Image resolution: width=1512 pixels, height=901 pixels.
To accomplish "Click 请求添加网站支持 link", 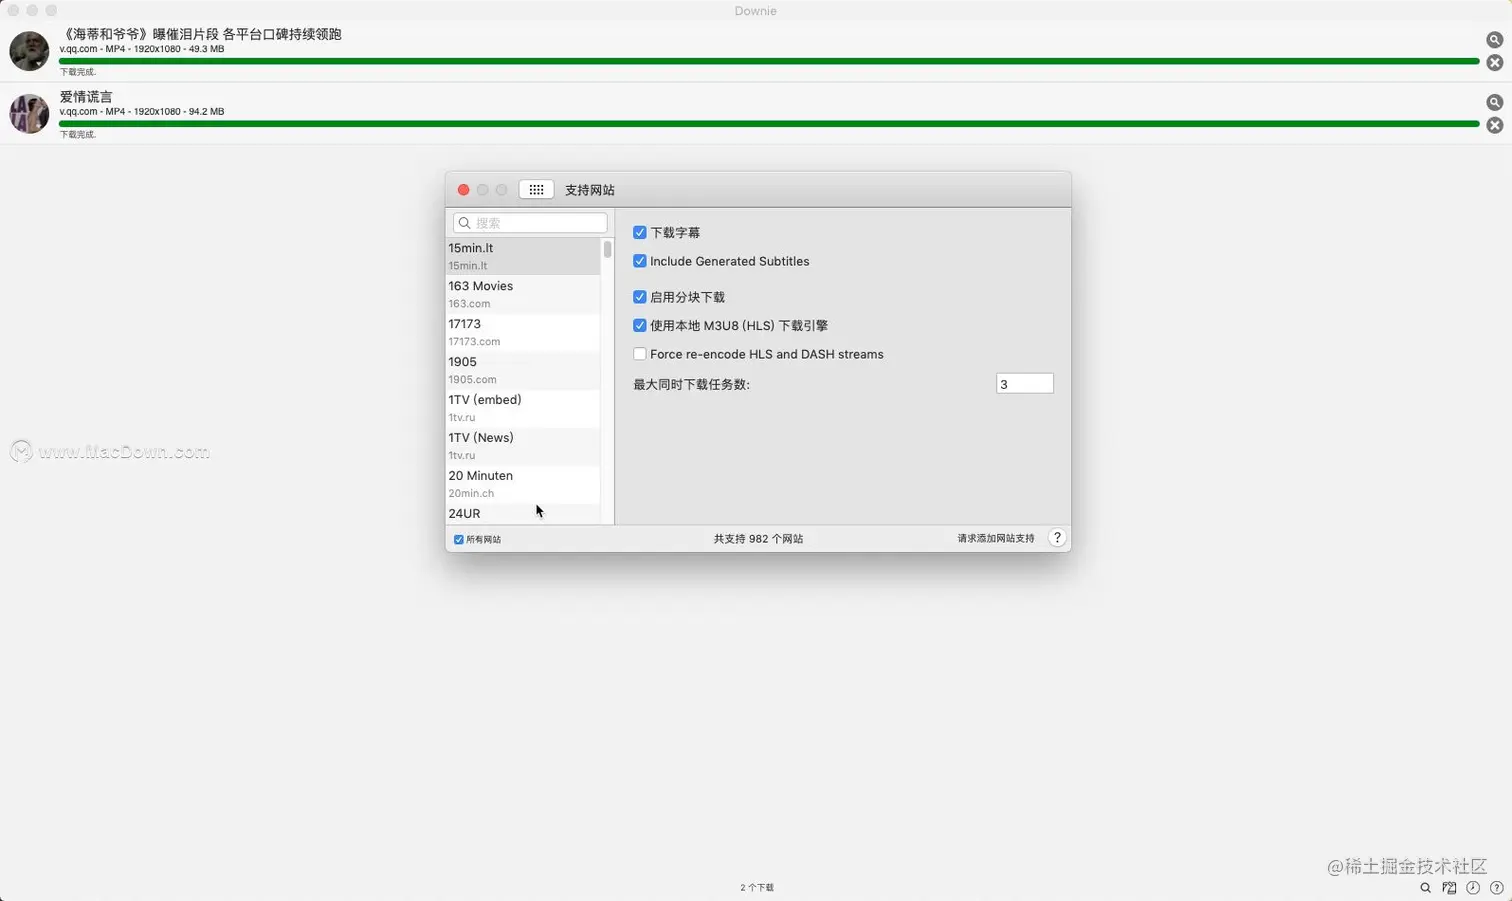I will click(996, 538).
